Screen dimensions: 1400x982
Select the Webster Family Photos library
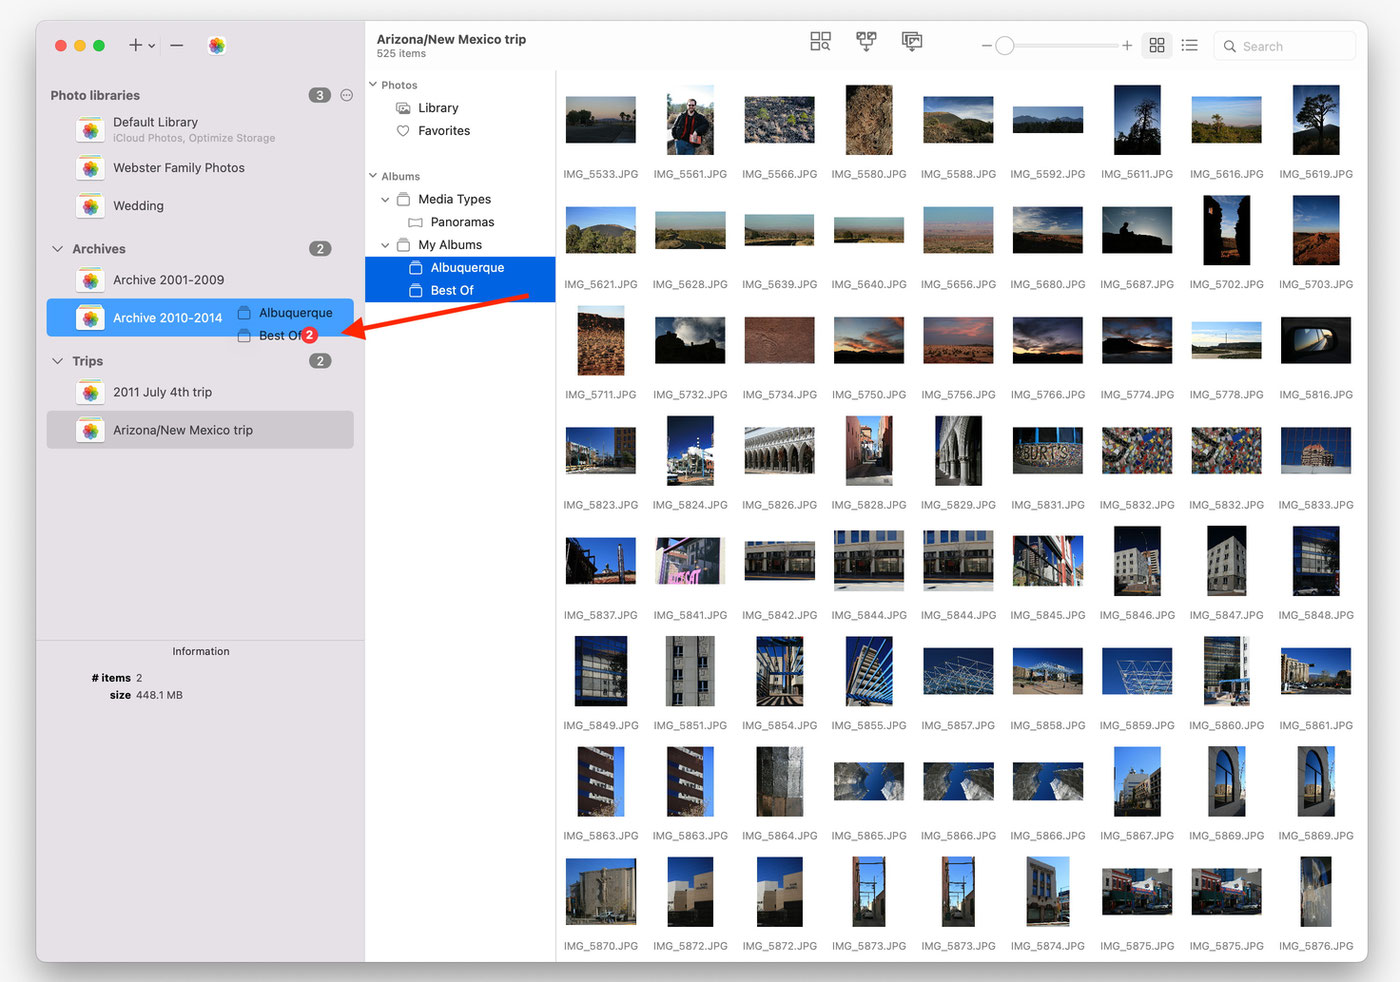178,168
